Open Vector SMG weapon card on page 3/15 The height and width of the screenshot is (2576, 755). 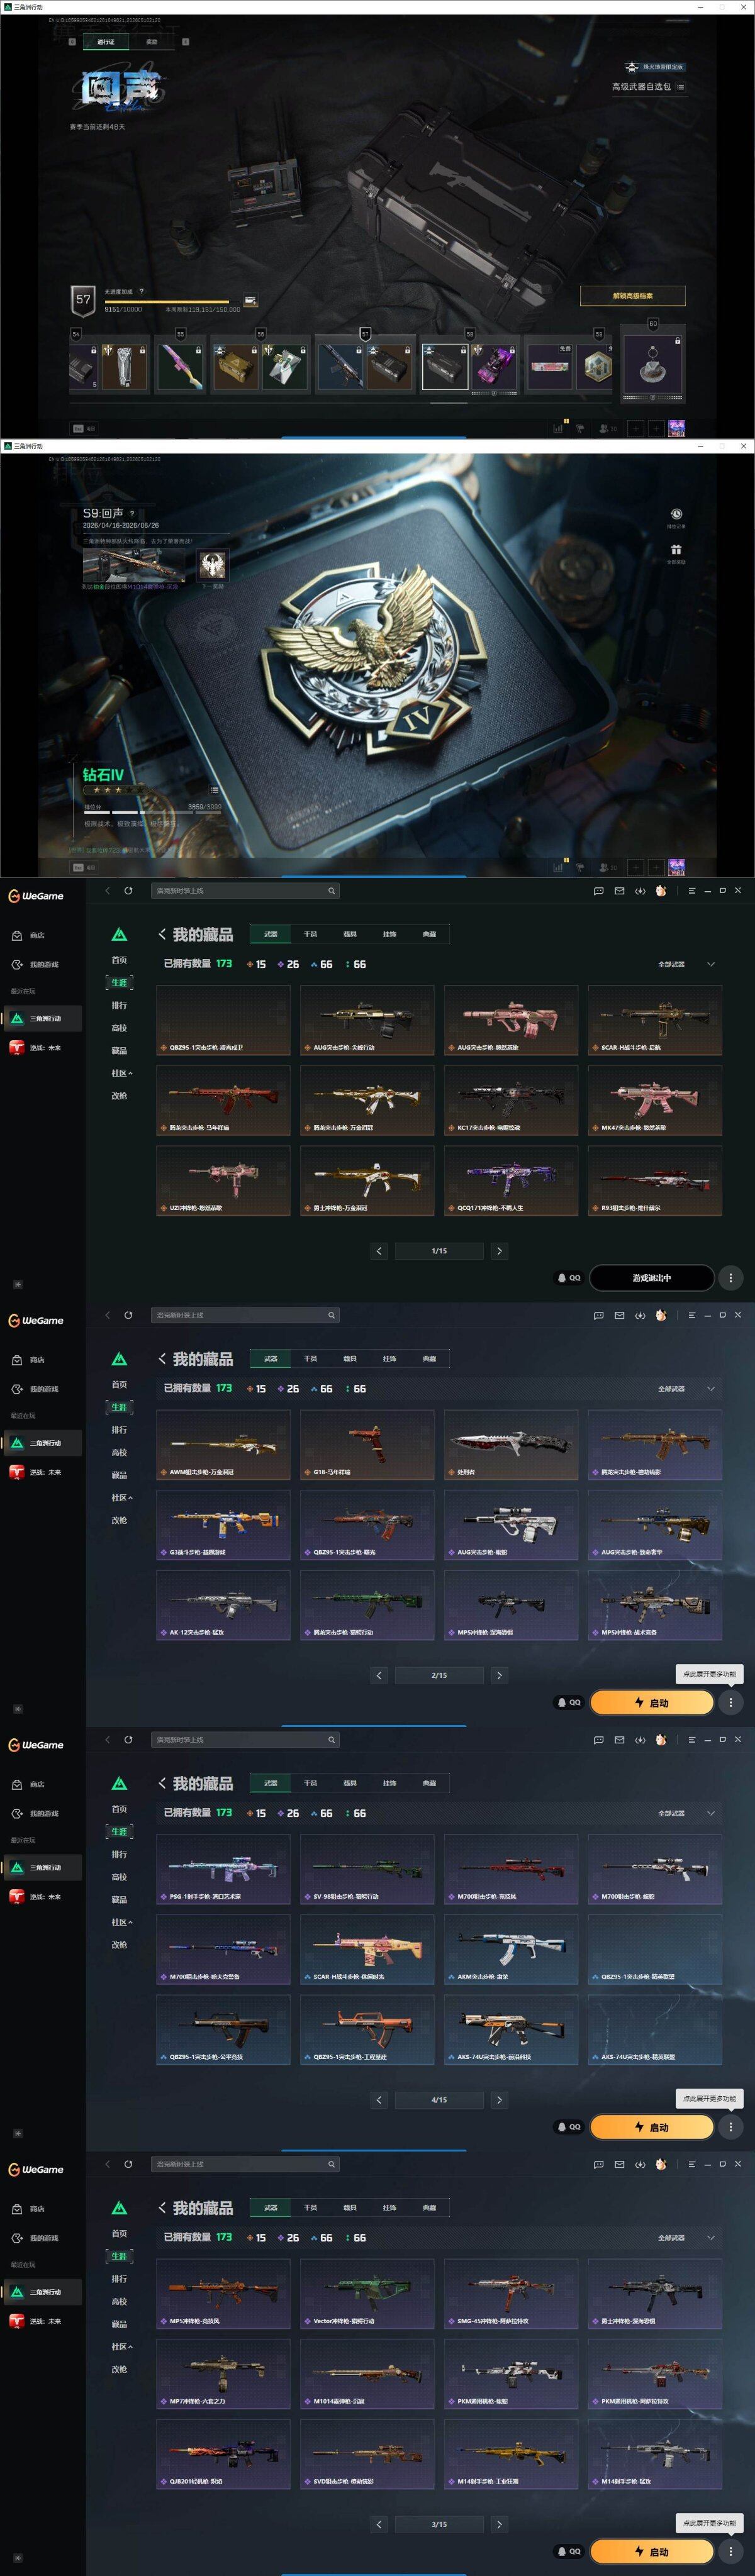367,2294
